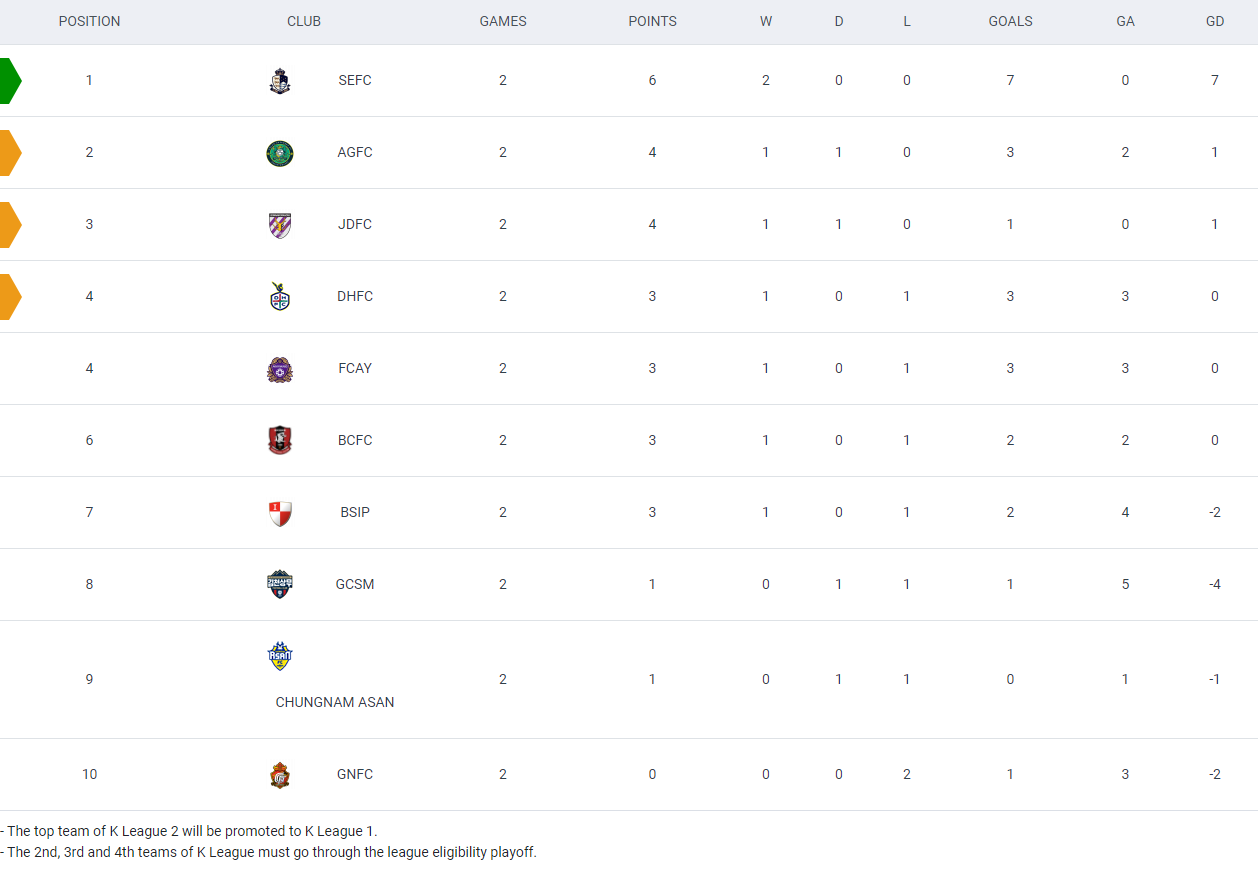Click the AGFC club crest icon
1258x871 pixels.
280,153
